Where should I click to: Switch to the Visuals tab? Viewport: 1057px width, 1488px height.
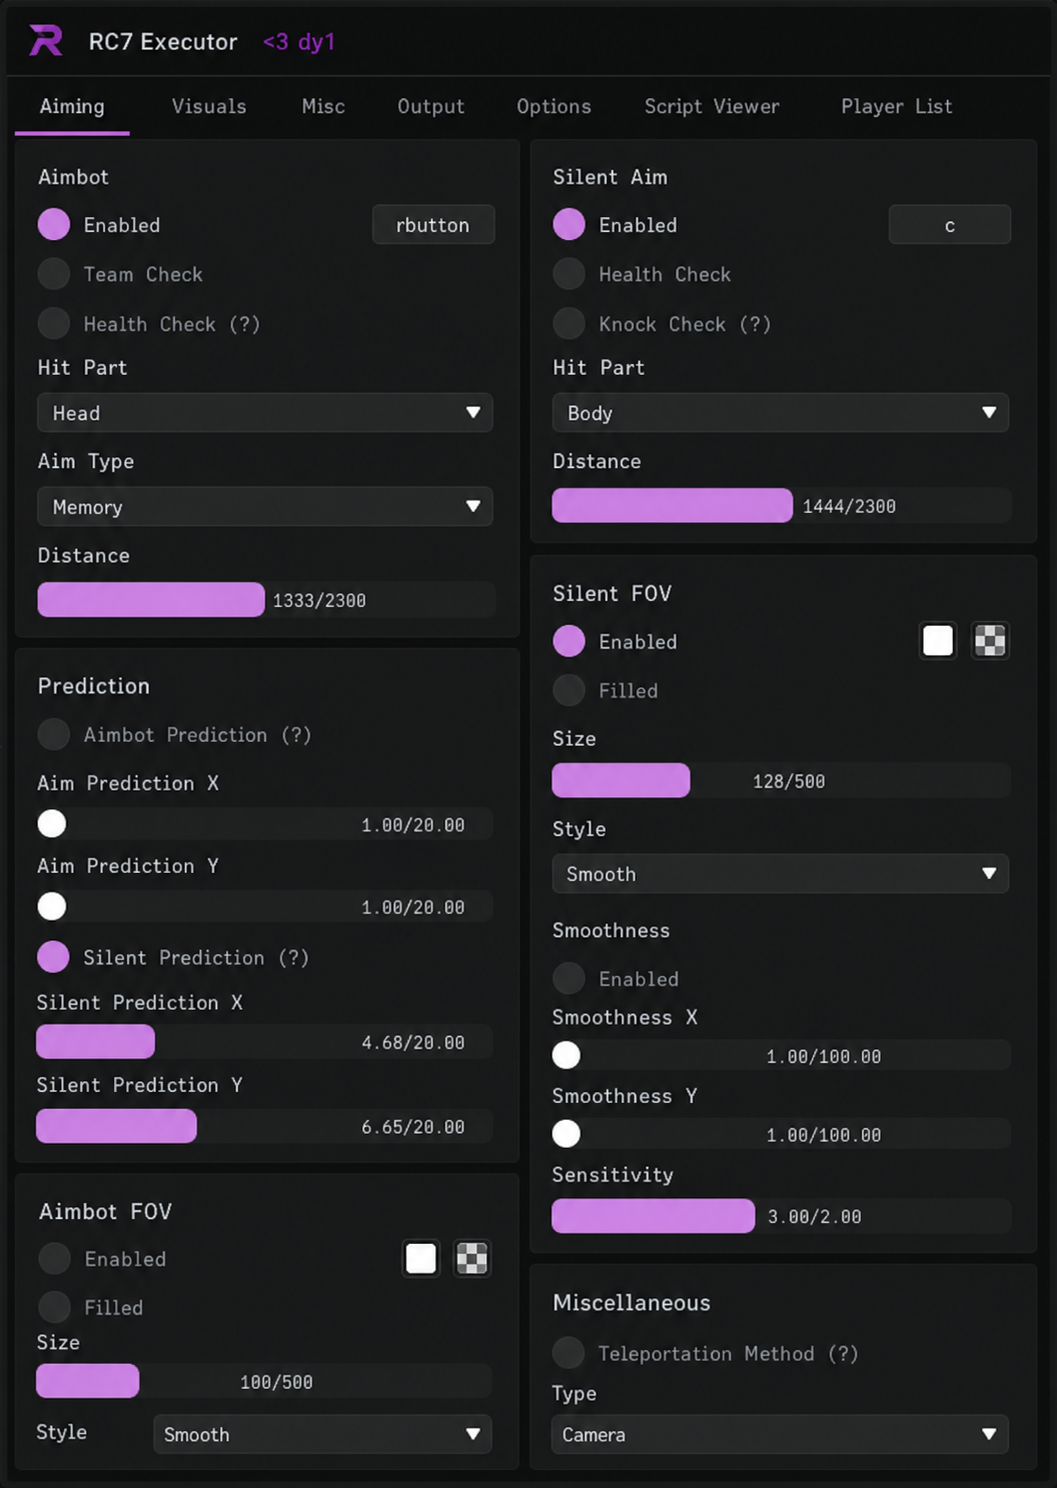(x=209, y=107)
